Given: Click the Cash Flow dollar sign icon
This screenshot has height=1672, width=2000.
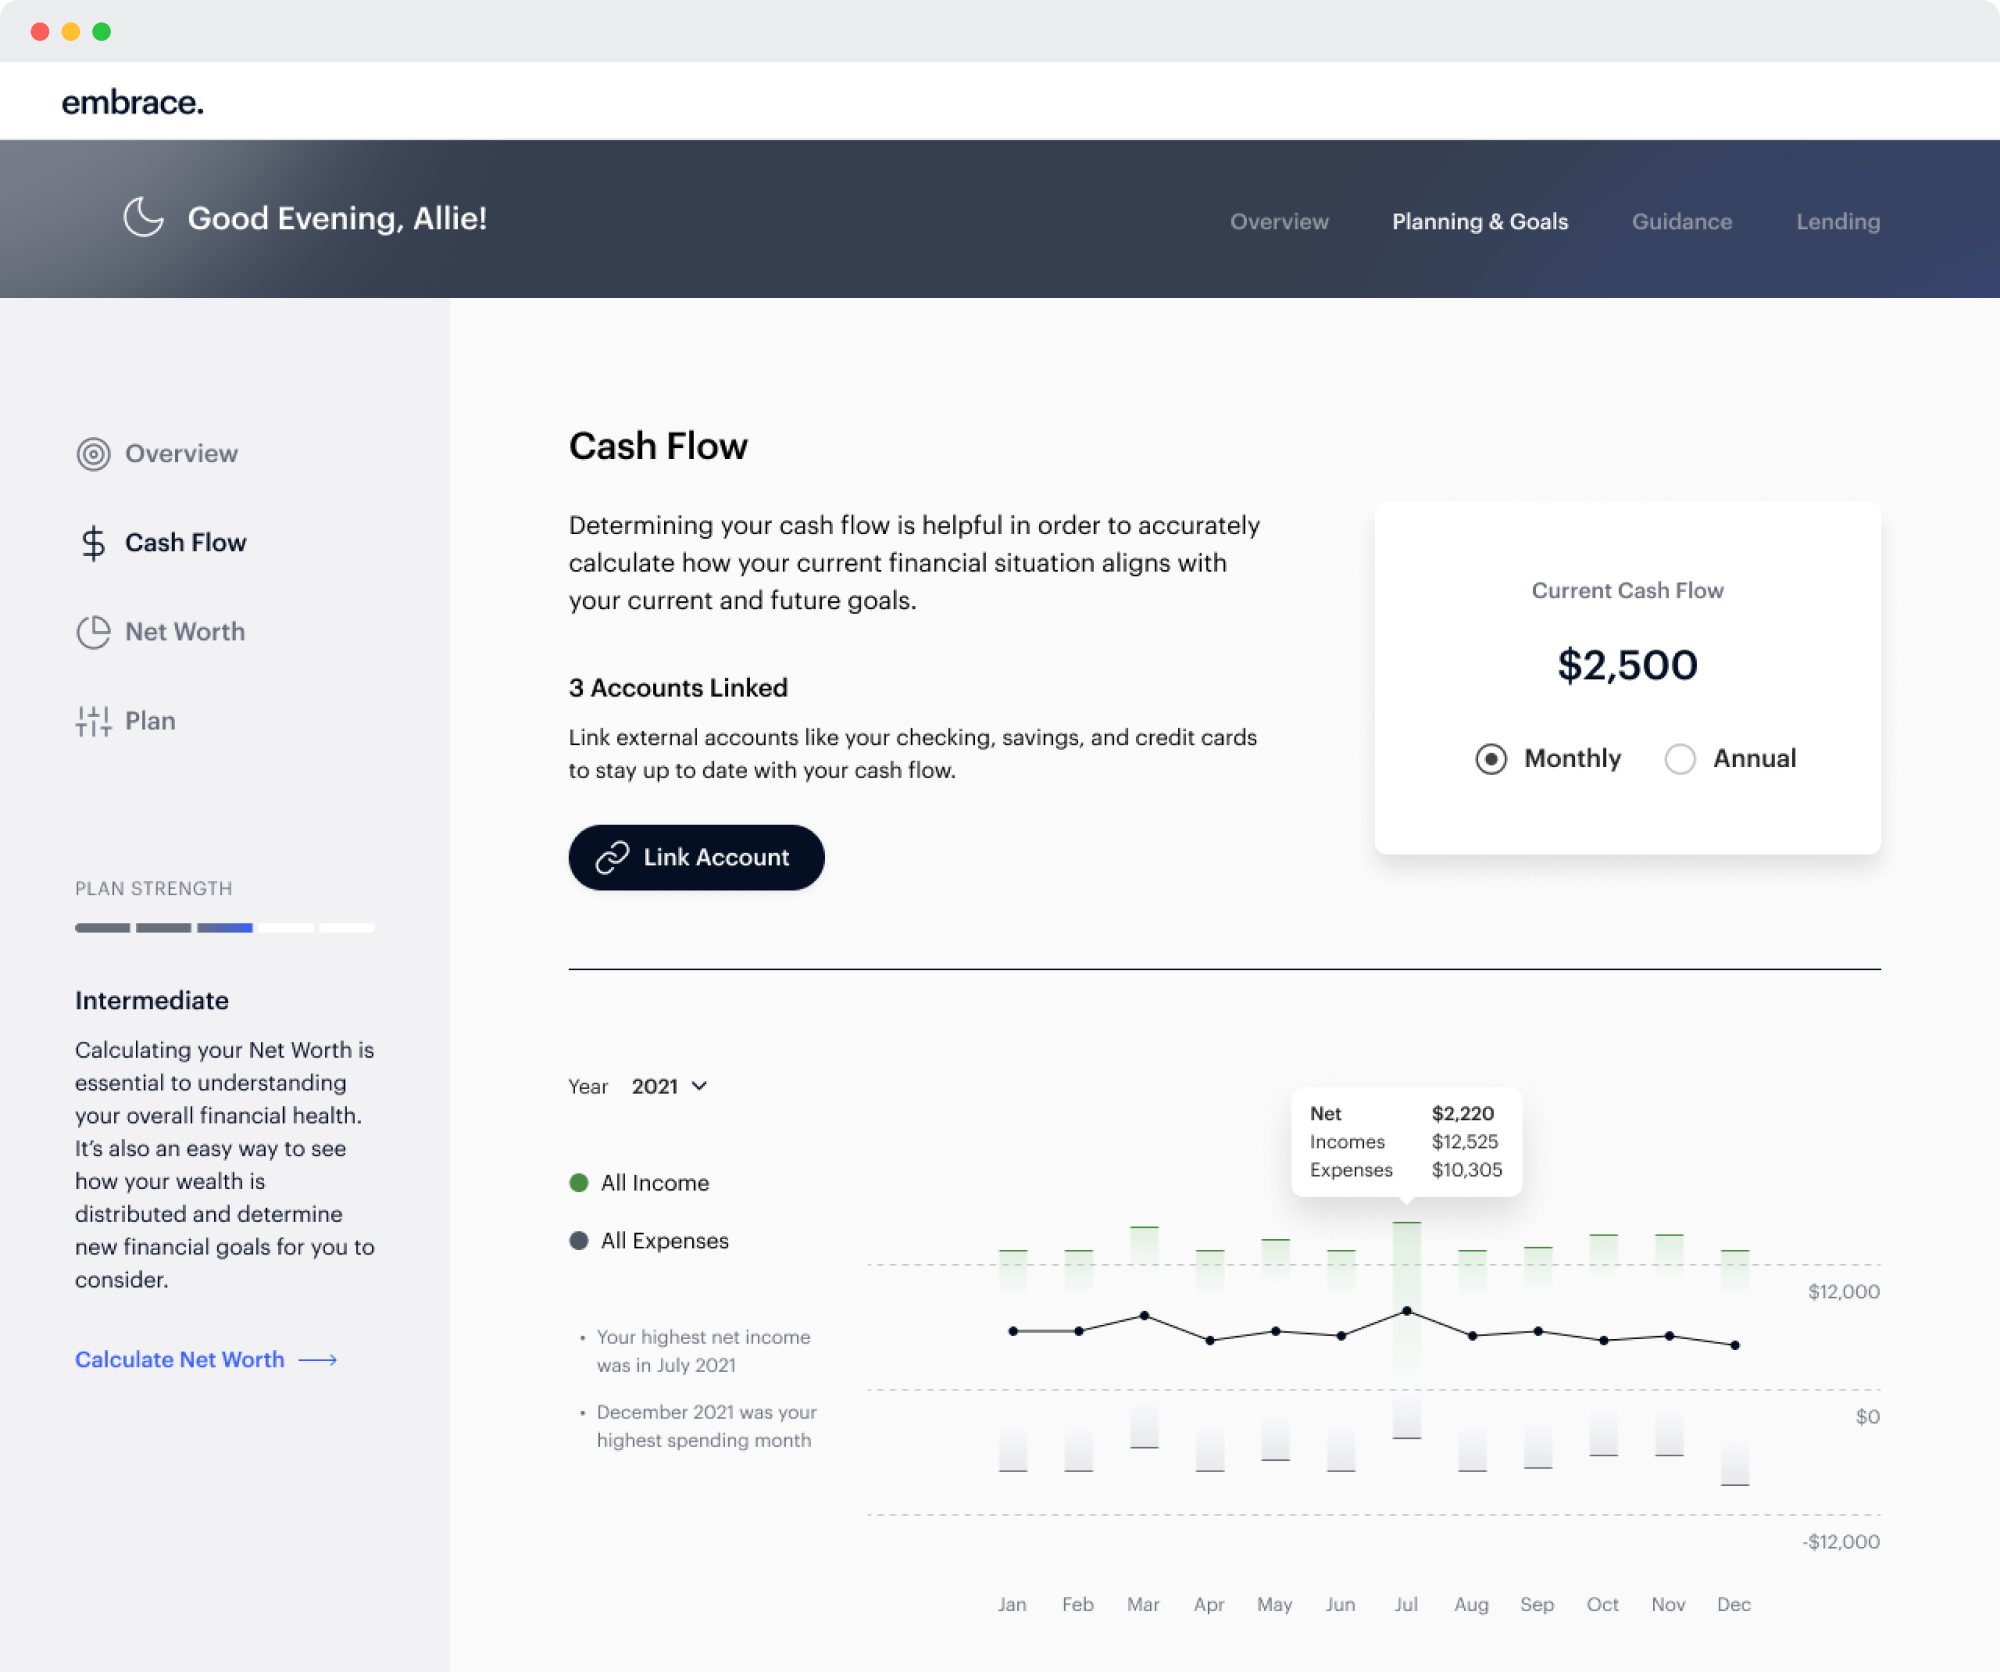Looking at the screenshot, I should pyautogui.click(x=93, y=543).
